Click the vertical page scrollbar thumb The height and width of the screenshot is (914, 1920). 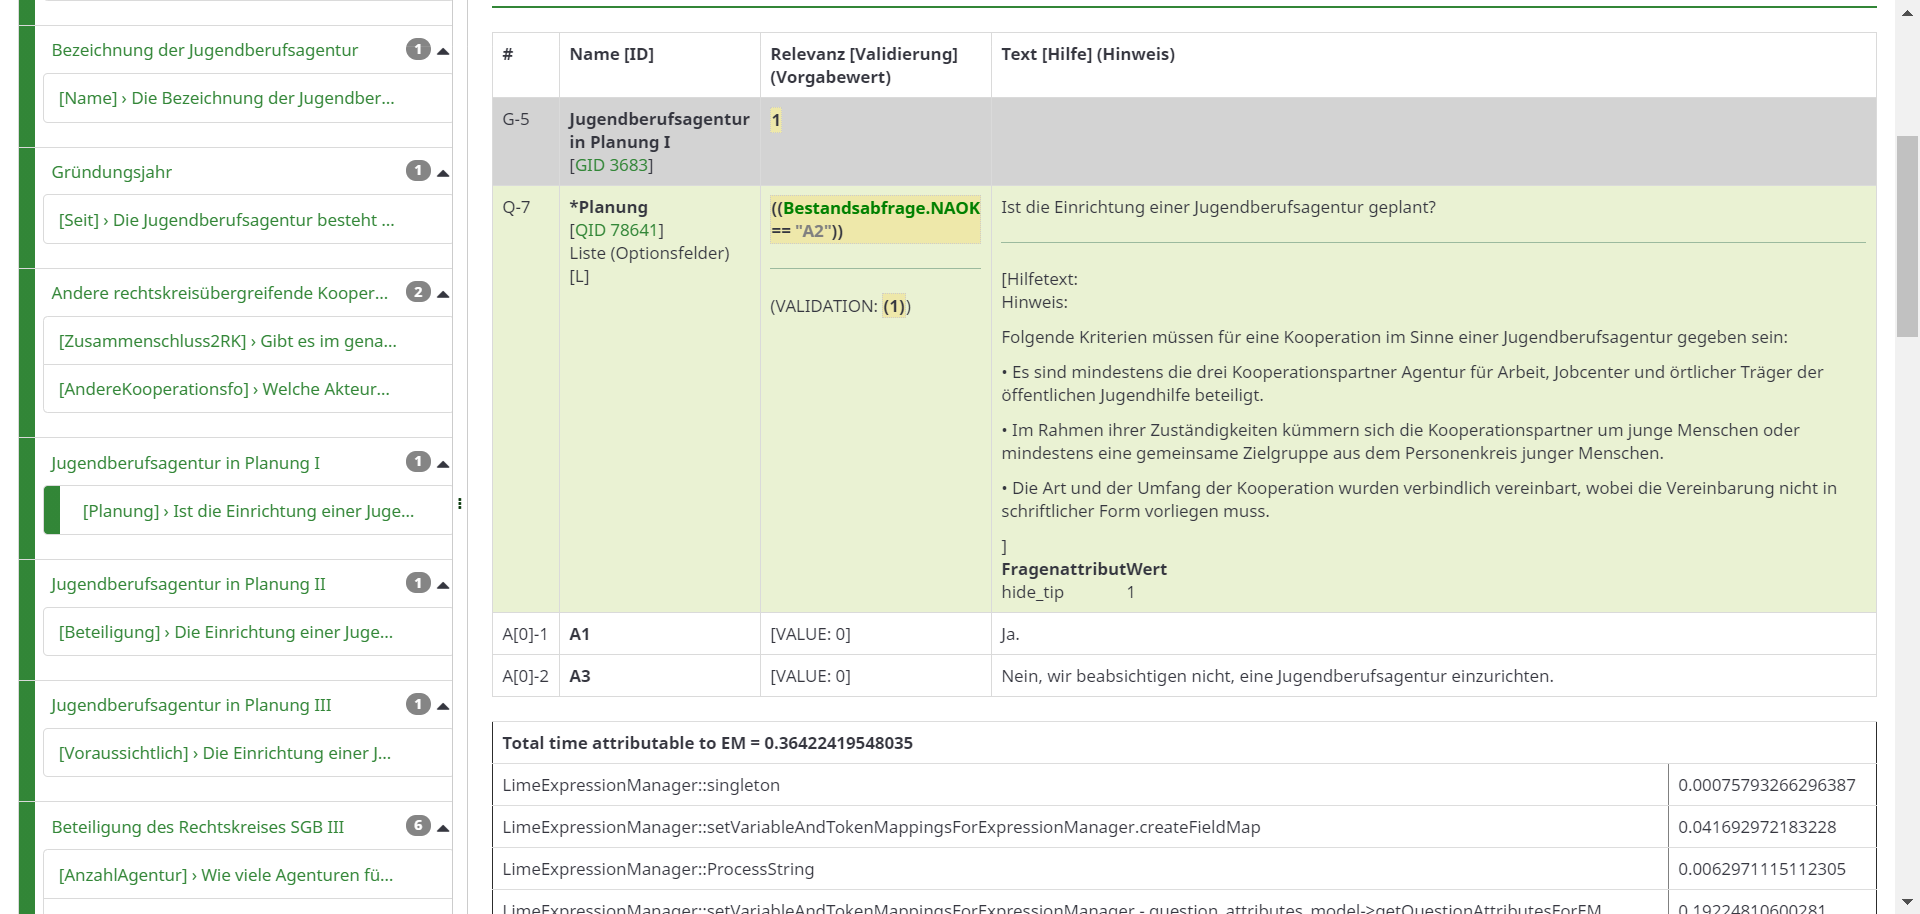click(1907, 235)
